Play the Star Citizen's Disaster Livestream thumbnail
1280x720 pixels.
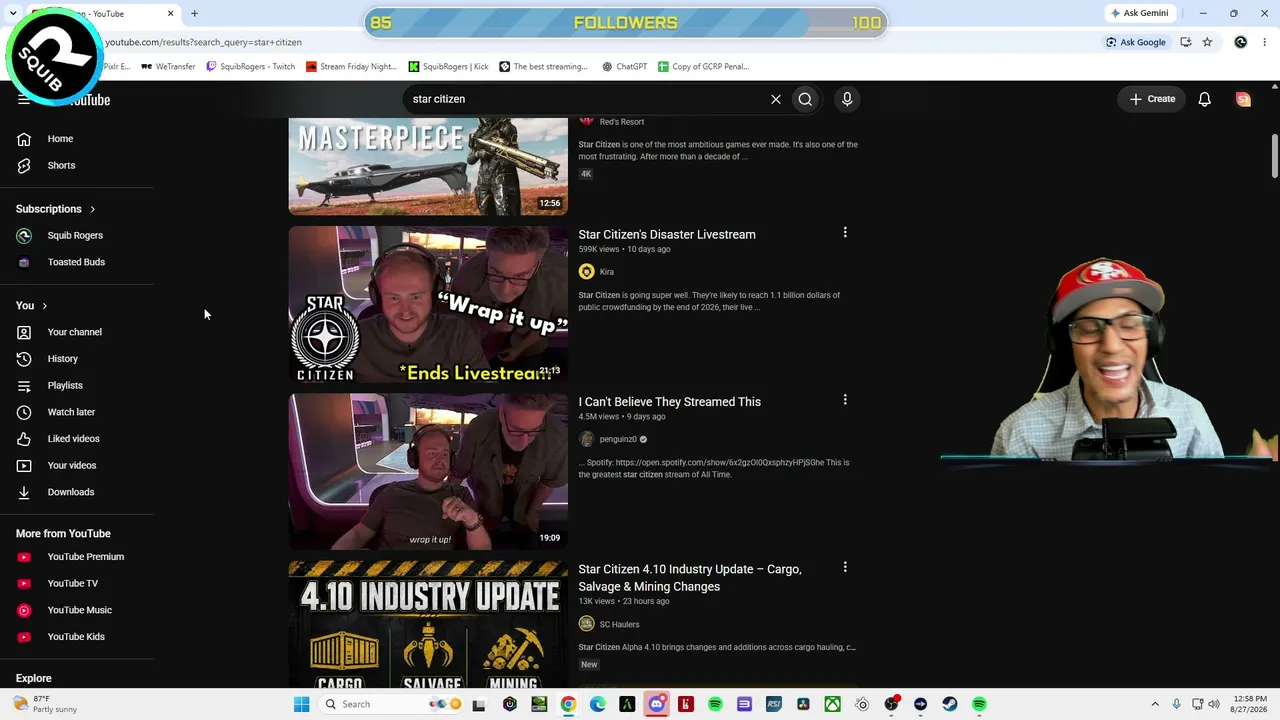click(x=428, y=304)
